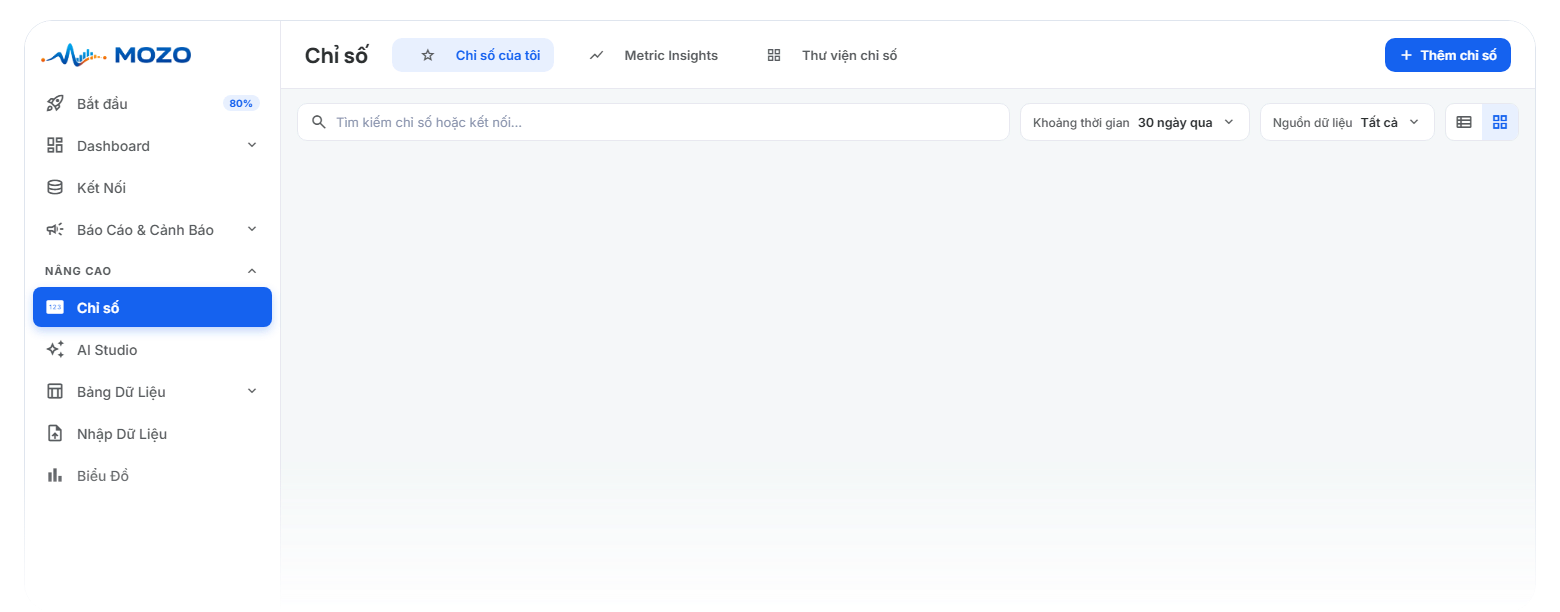
Task: Click the database icon beside Kết Nối
Action: (55, 188)
